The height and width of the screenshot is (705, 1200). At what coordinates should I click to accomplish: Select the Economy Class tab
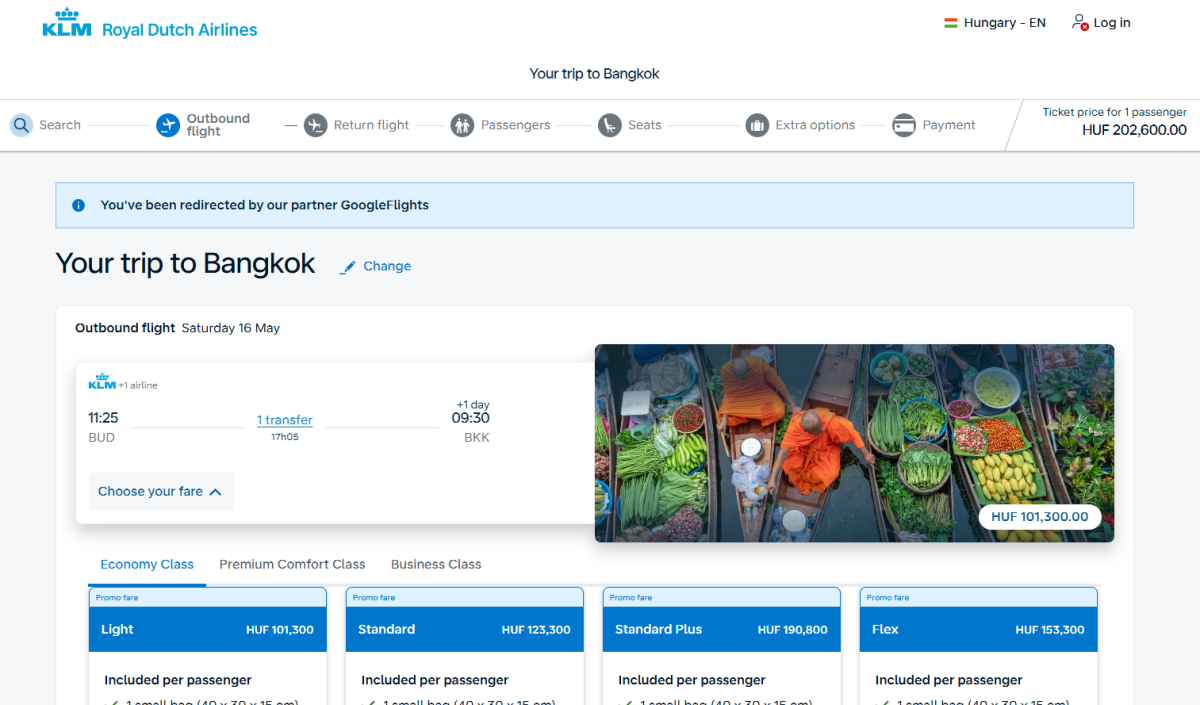(147, 564)
